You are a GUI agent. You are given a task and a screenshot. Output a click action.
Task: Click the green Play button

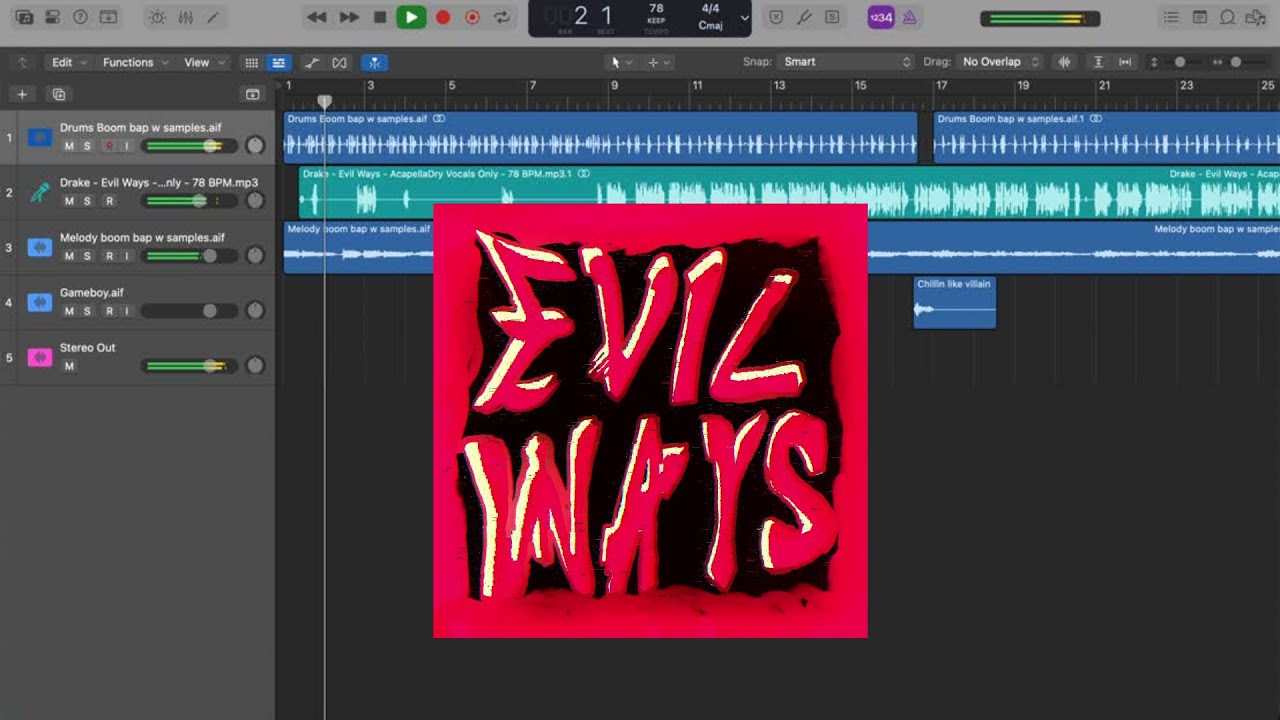(411, 17)
